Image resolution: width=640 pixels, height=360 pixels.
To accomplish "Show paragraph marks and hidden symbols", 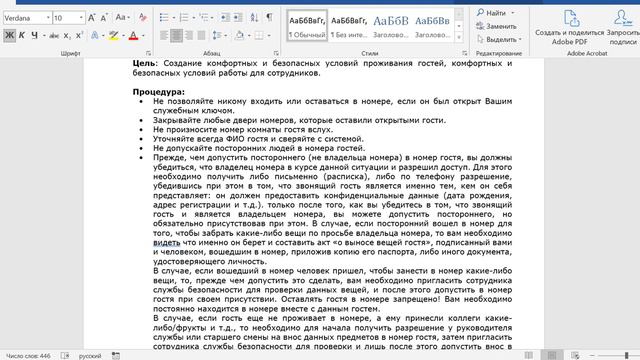I will pos(269,18).
